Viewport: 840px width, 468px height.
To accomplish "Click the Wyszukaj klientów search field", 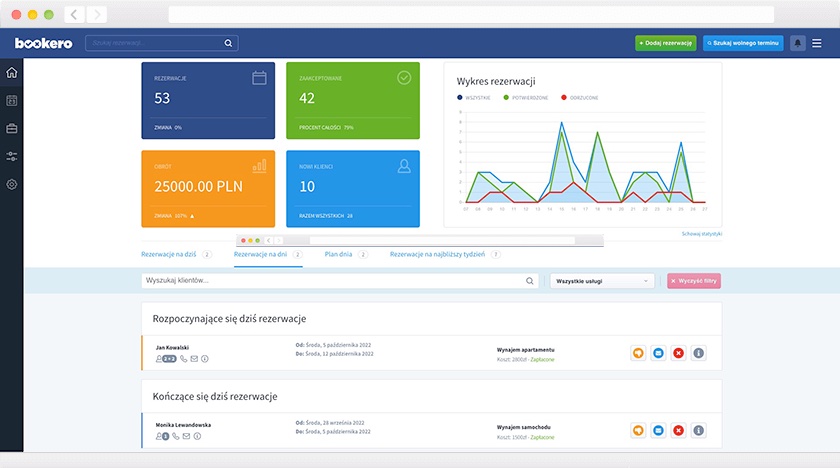I will point(340,281).
